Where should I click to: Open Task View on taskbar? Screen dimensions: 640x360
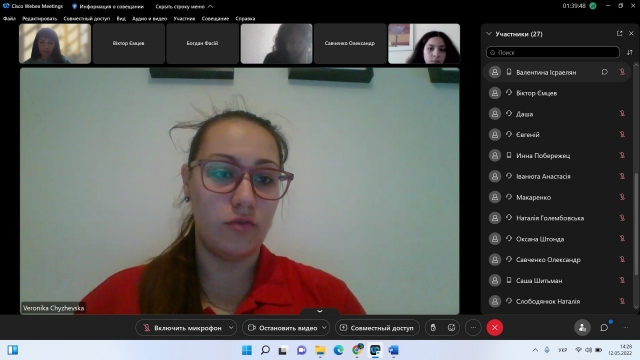pos(283,350)
